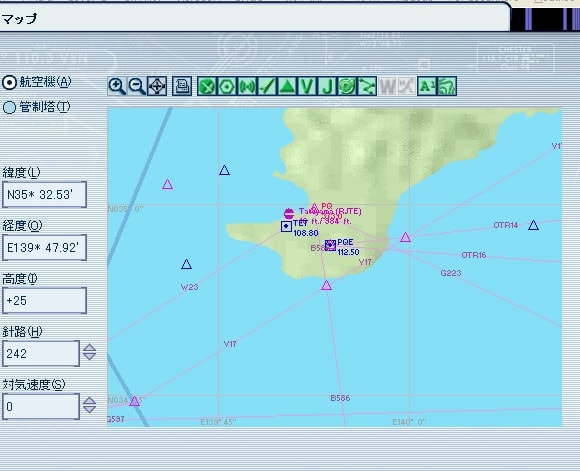Increase 針路(H) heading with up arrow
This screenshot has width=580, height=471.
click(x=89, y=348)
